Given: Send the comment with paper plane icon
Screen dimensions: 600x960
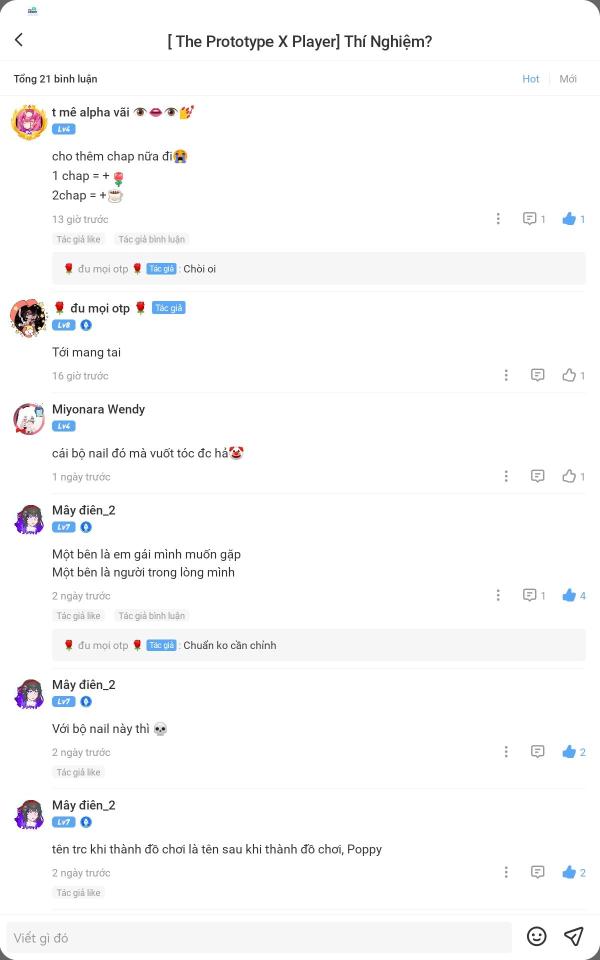Looking at the screenshot, I should 574,936.
